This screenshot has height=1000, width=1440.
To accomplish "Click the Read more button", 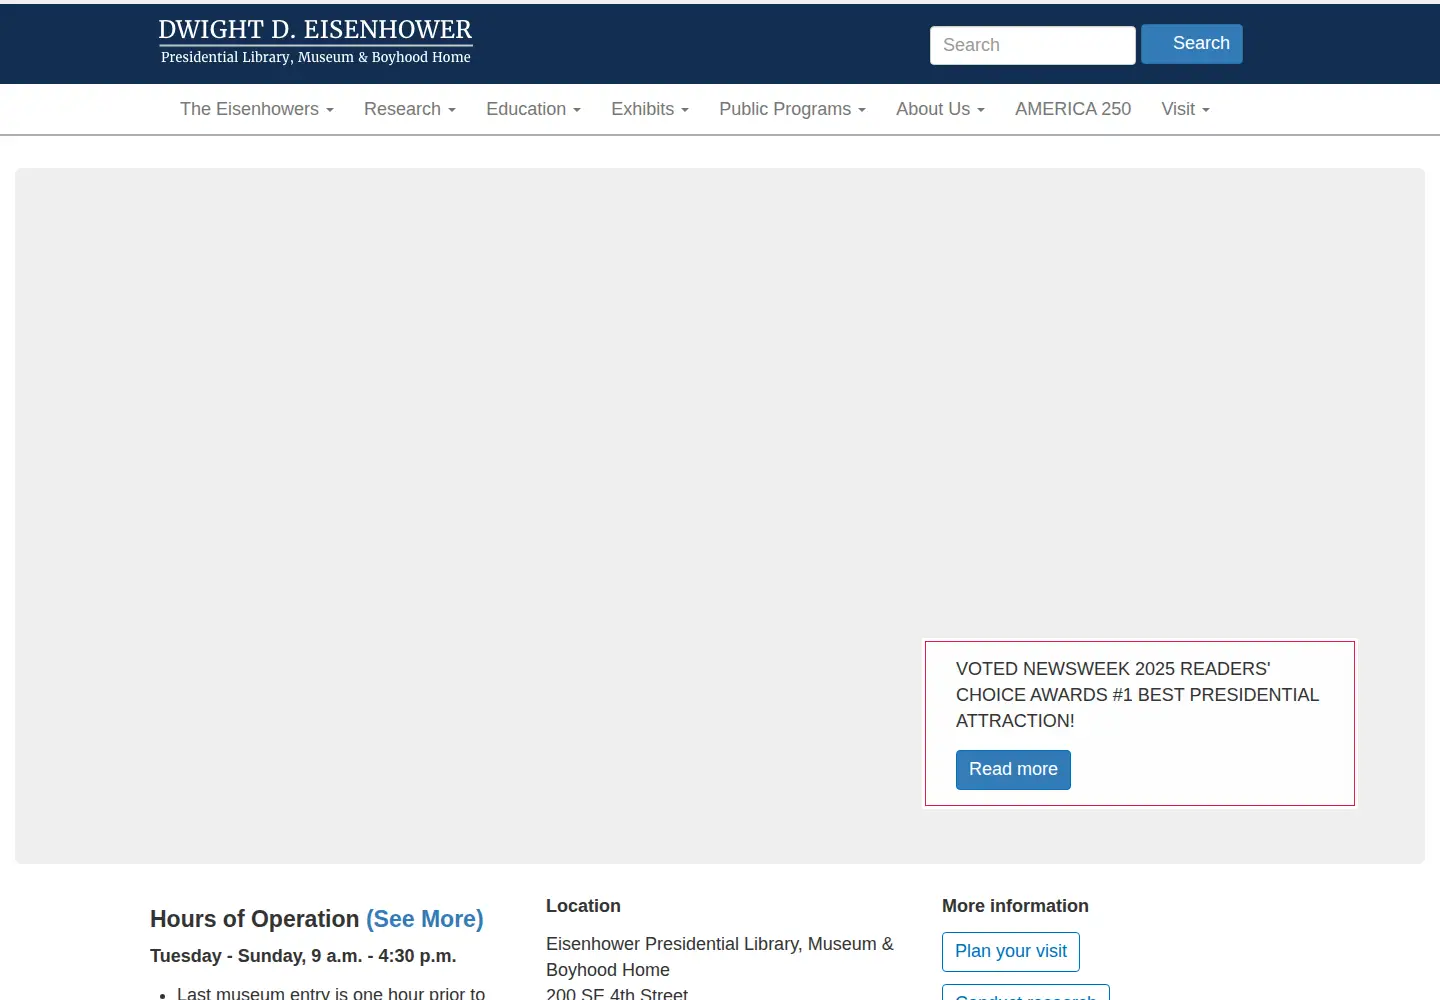I will coord(1013,769).
